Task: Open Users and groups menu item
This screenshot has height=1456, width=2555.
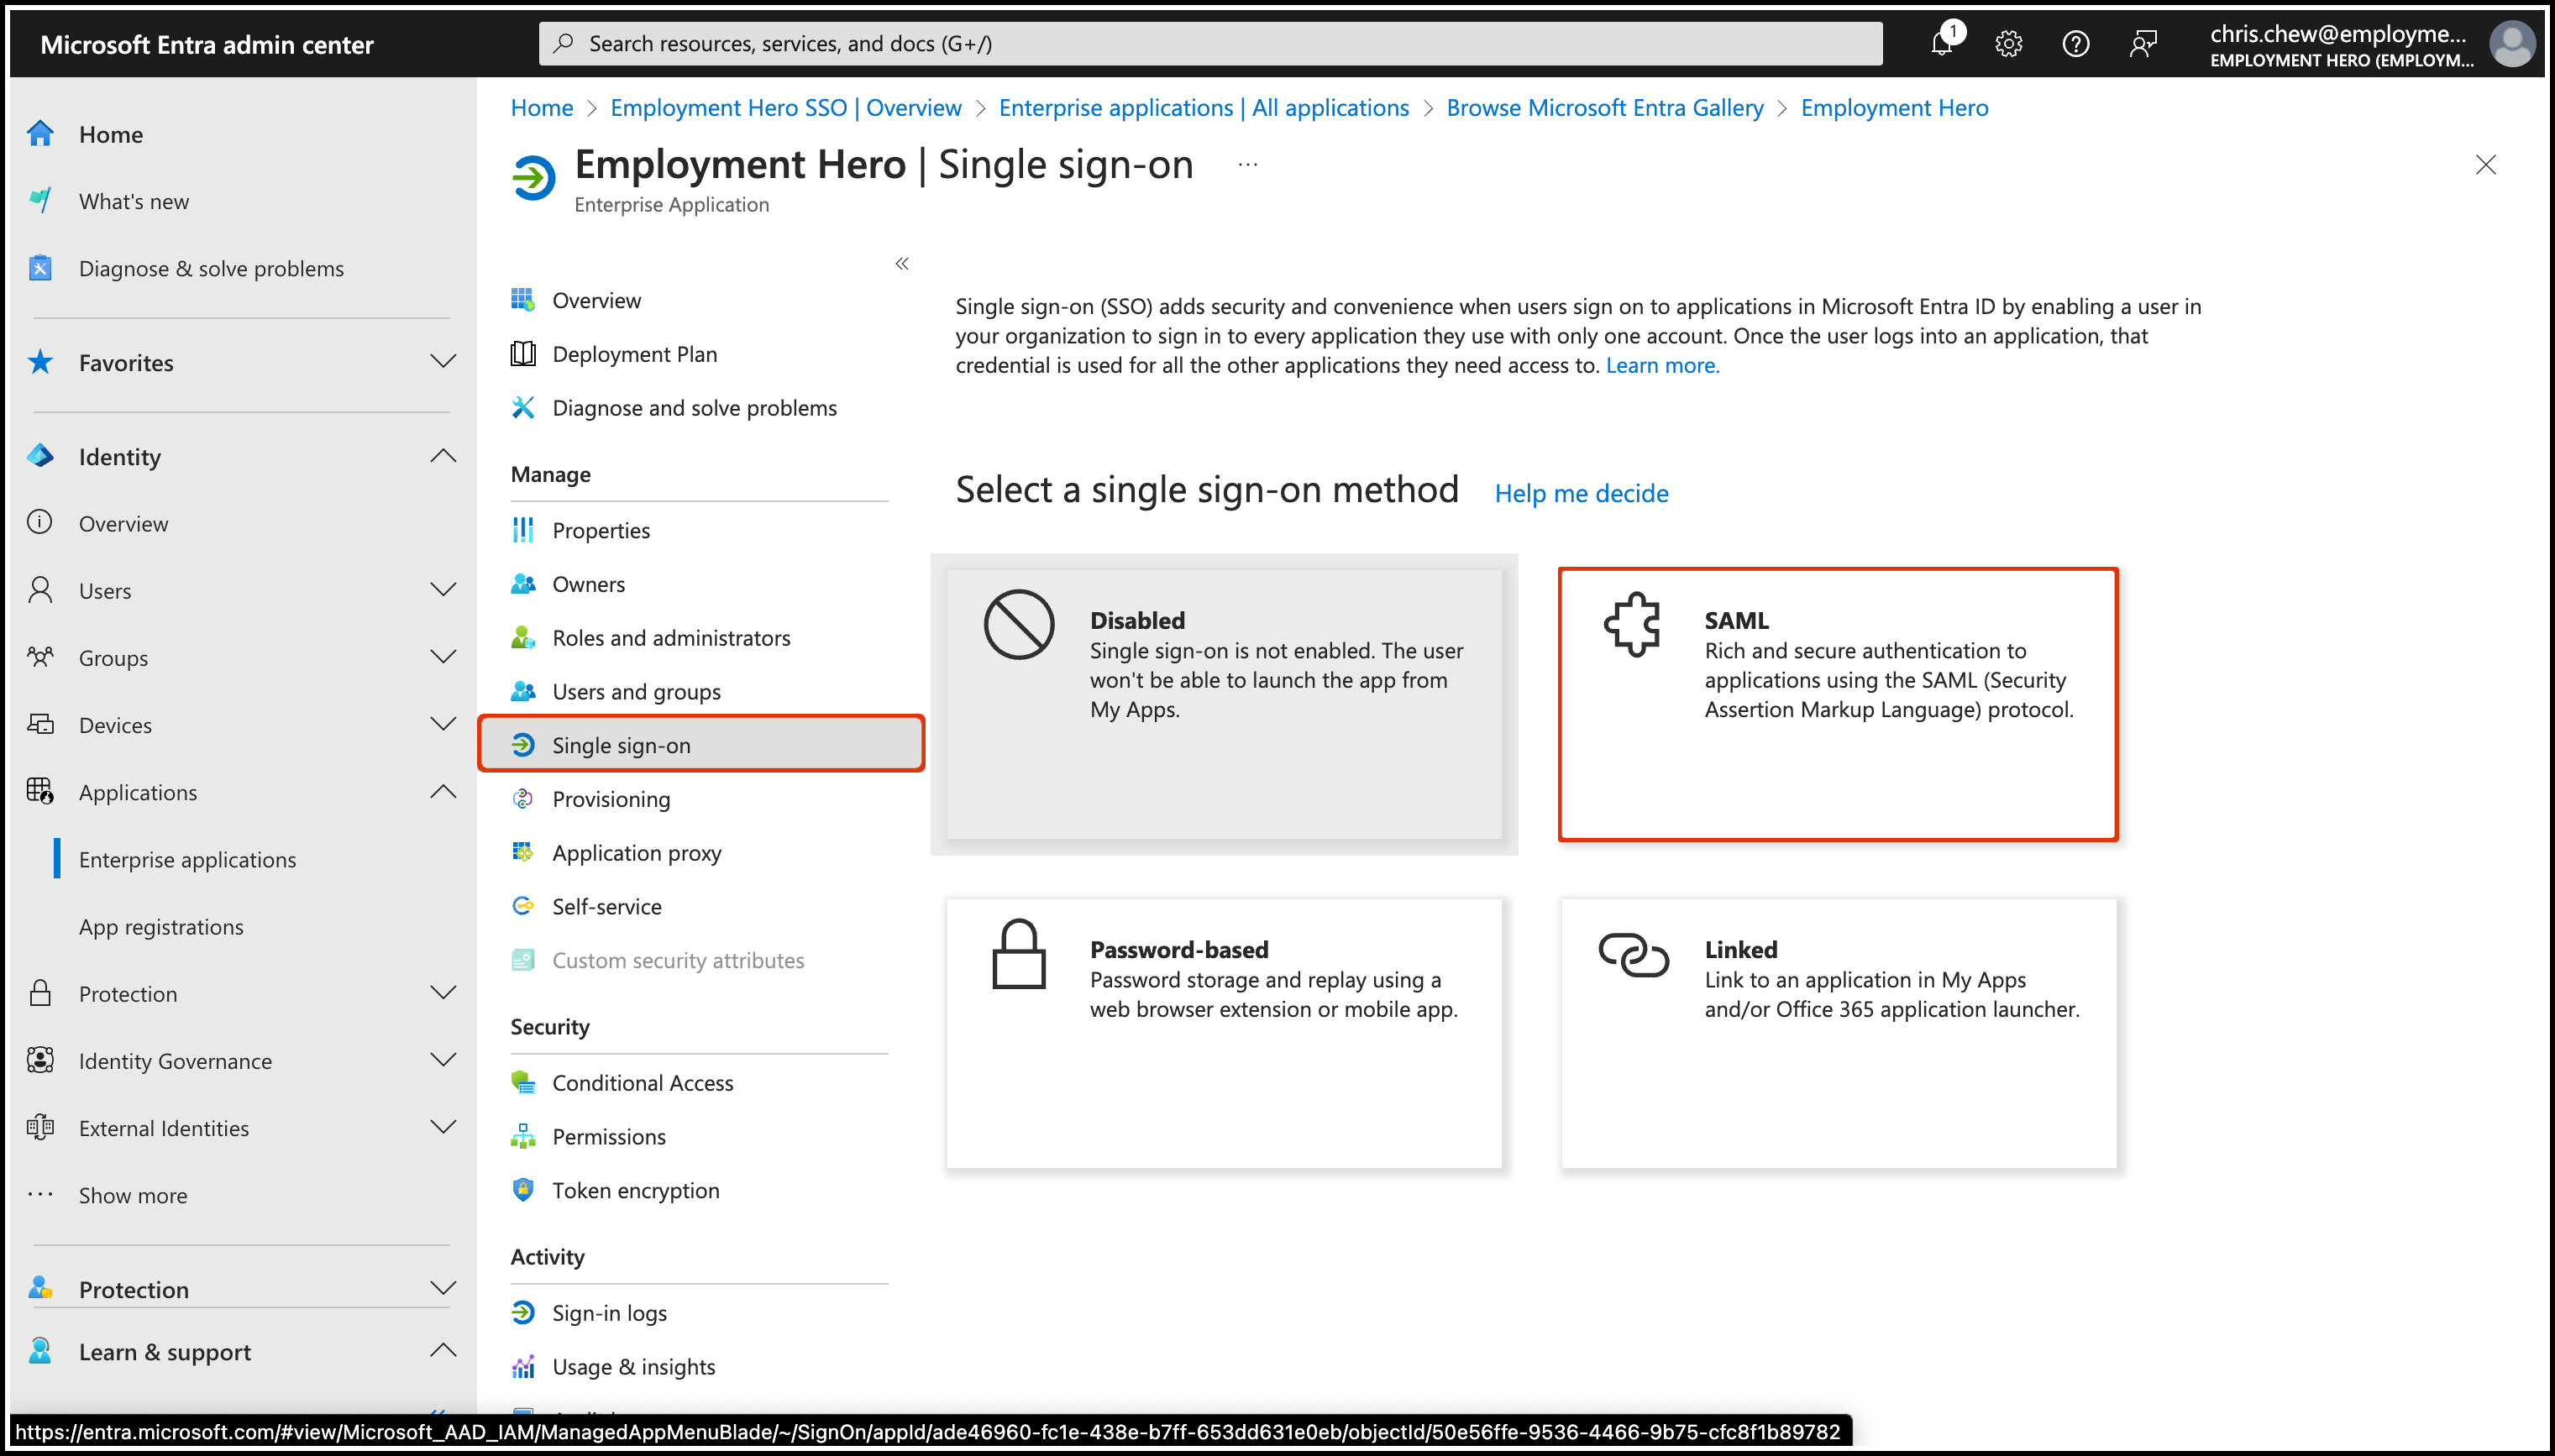Action: click(636, 691)
